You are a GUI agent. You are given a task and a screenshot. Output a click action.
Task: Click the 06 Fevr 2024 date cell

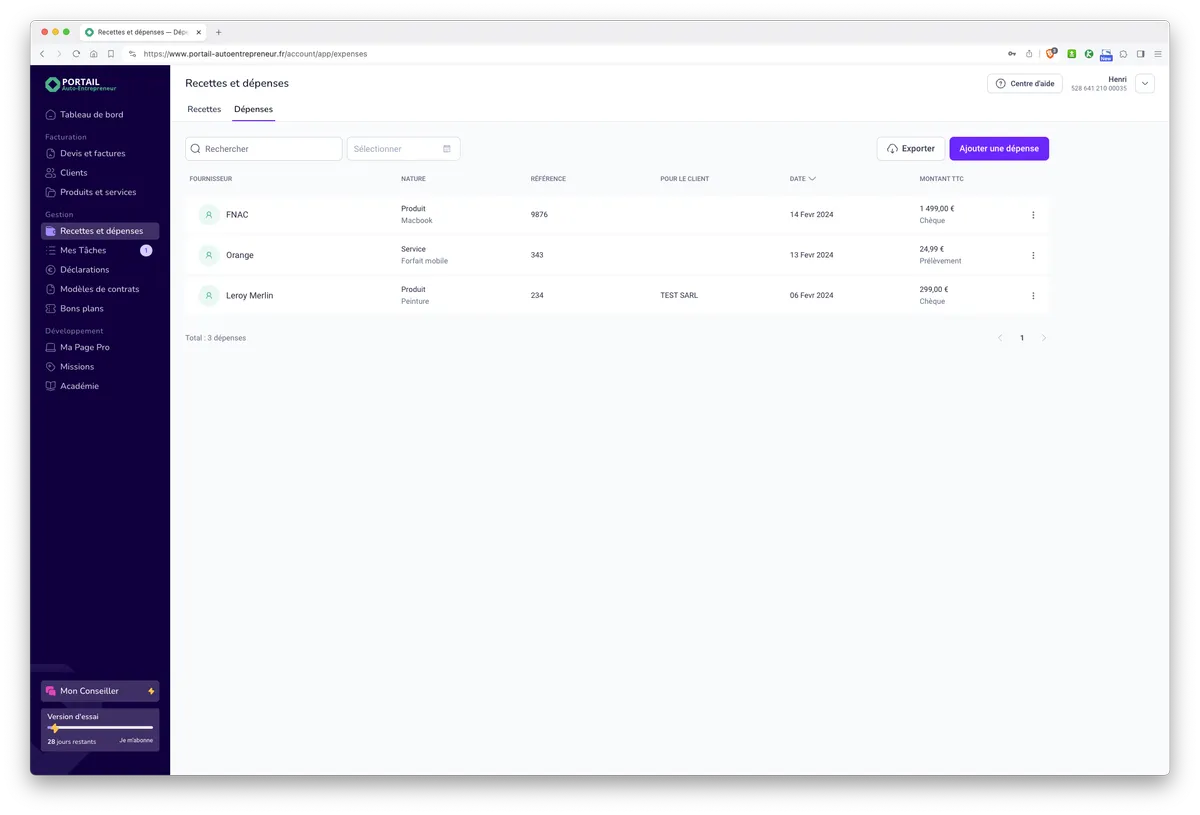(x=812, y=296)
